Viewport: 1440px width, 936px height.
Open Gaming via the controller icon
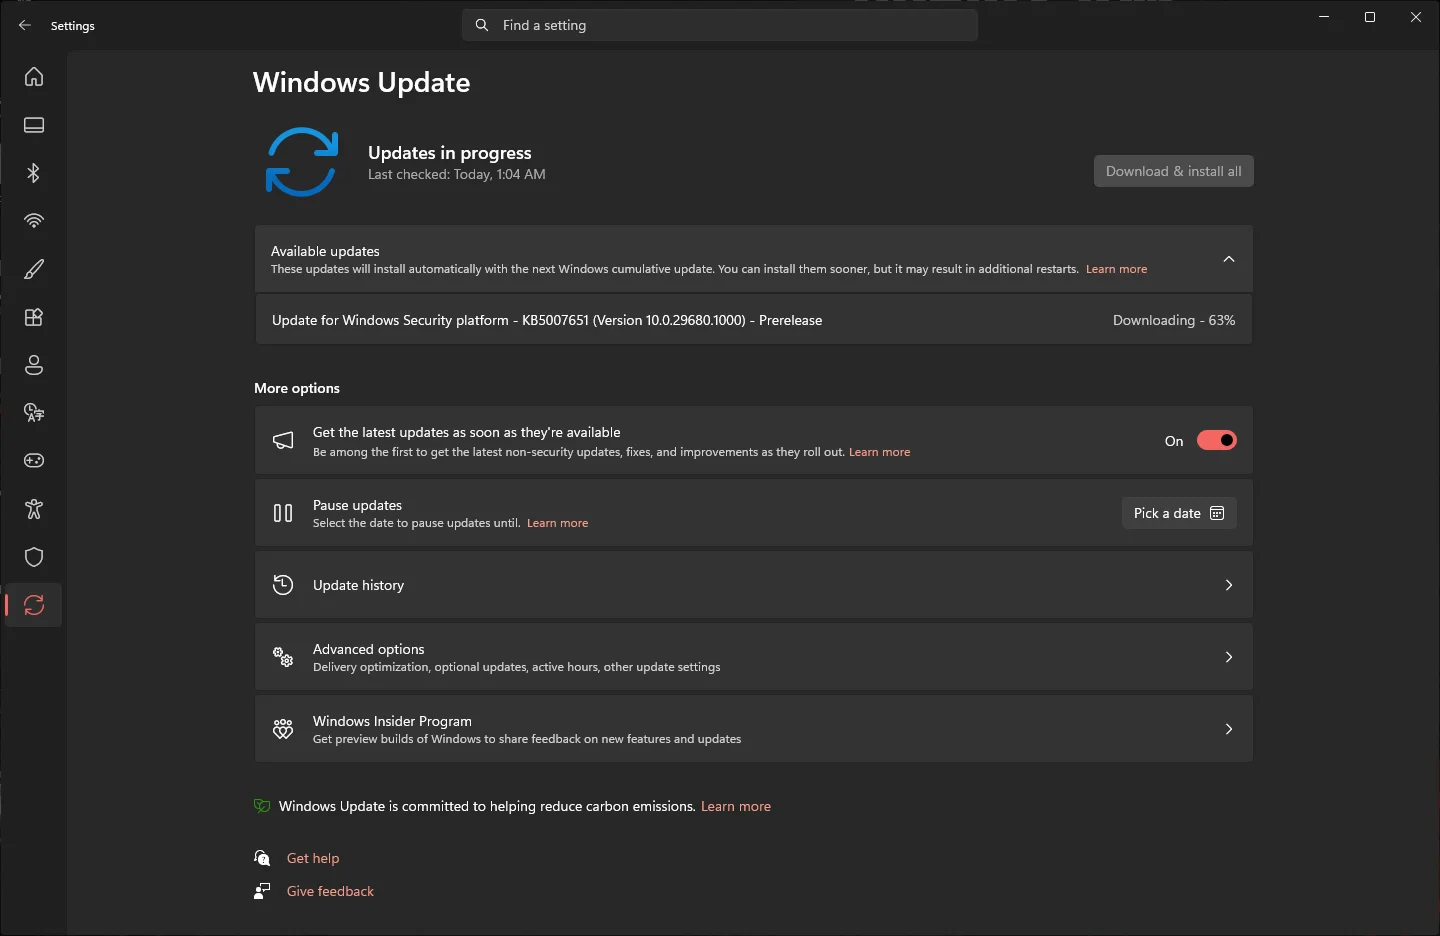[x=34, y=461]
